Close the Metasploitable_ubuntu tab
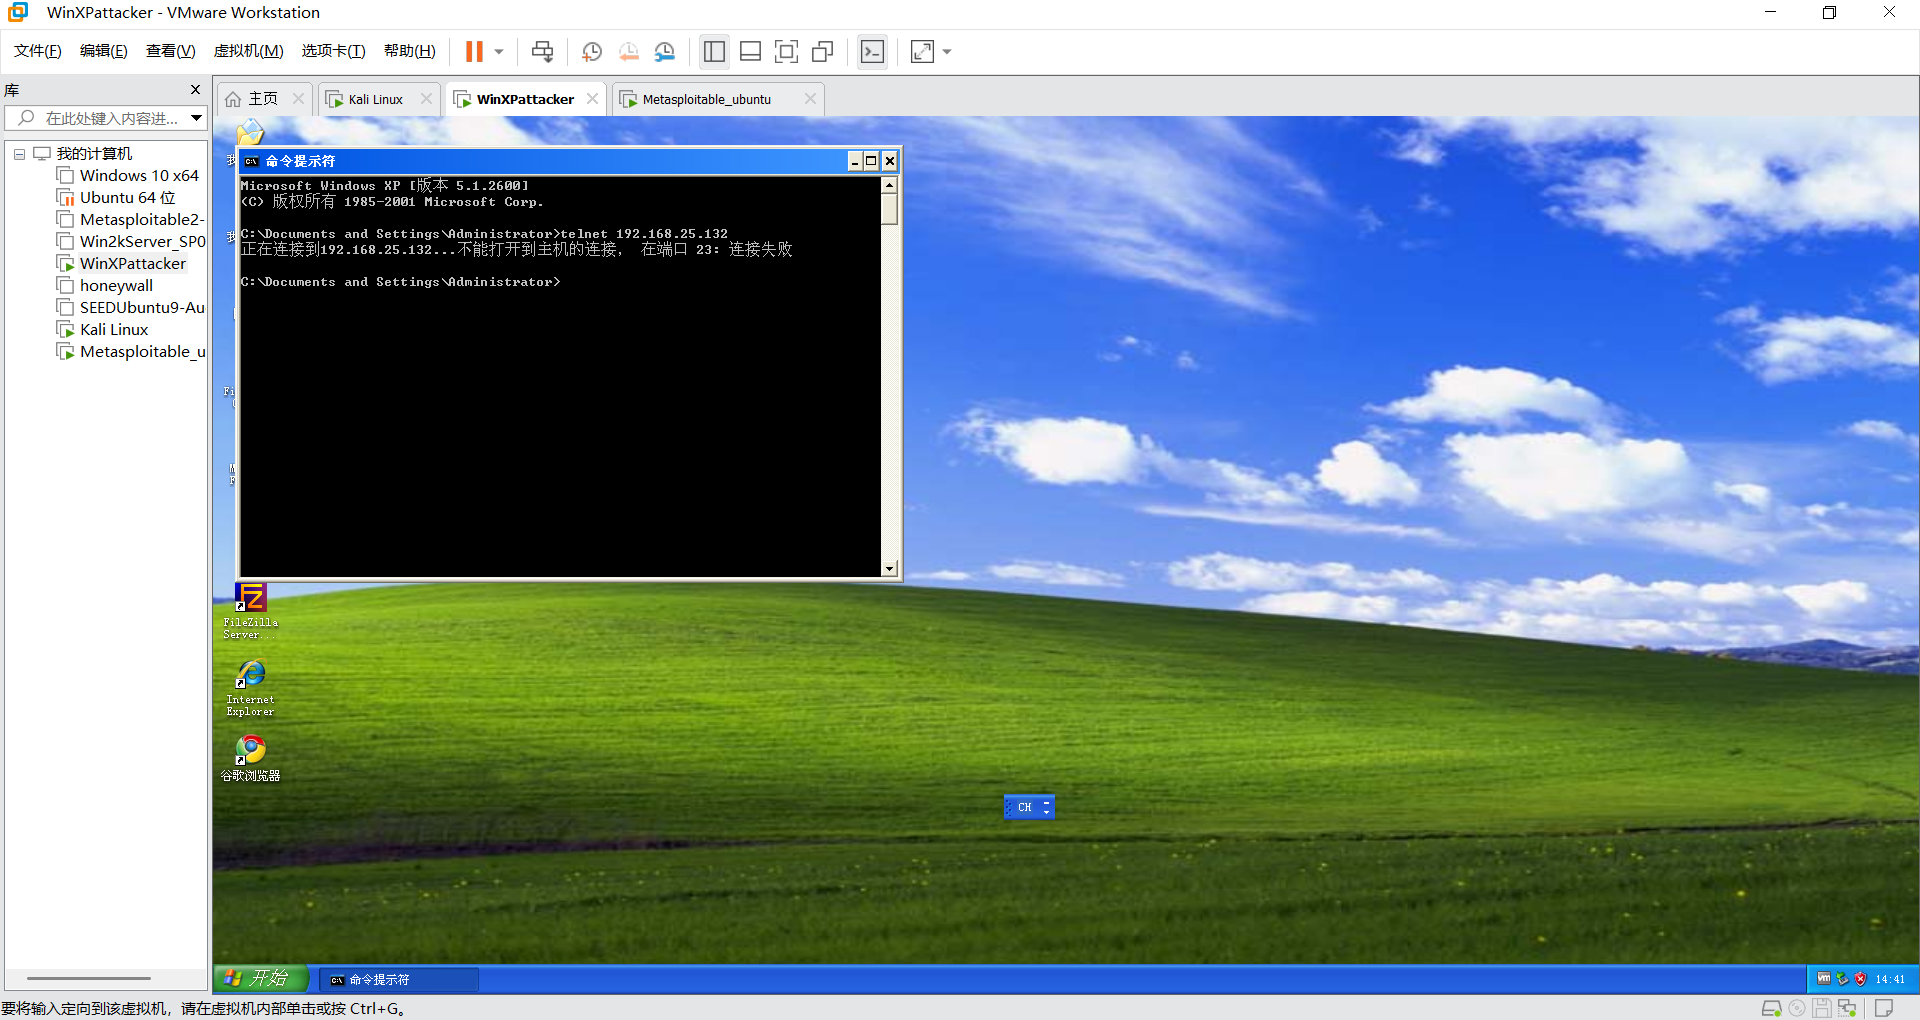The width and height of the screenshot is (1920, 1020). tap(810, 99)
